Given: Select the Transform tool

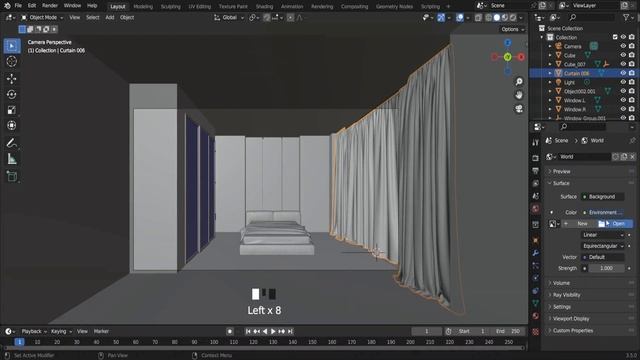Looking at the screenshot, I should click(x=12, y=126).
